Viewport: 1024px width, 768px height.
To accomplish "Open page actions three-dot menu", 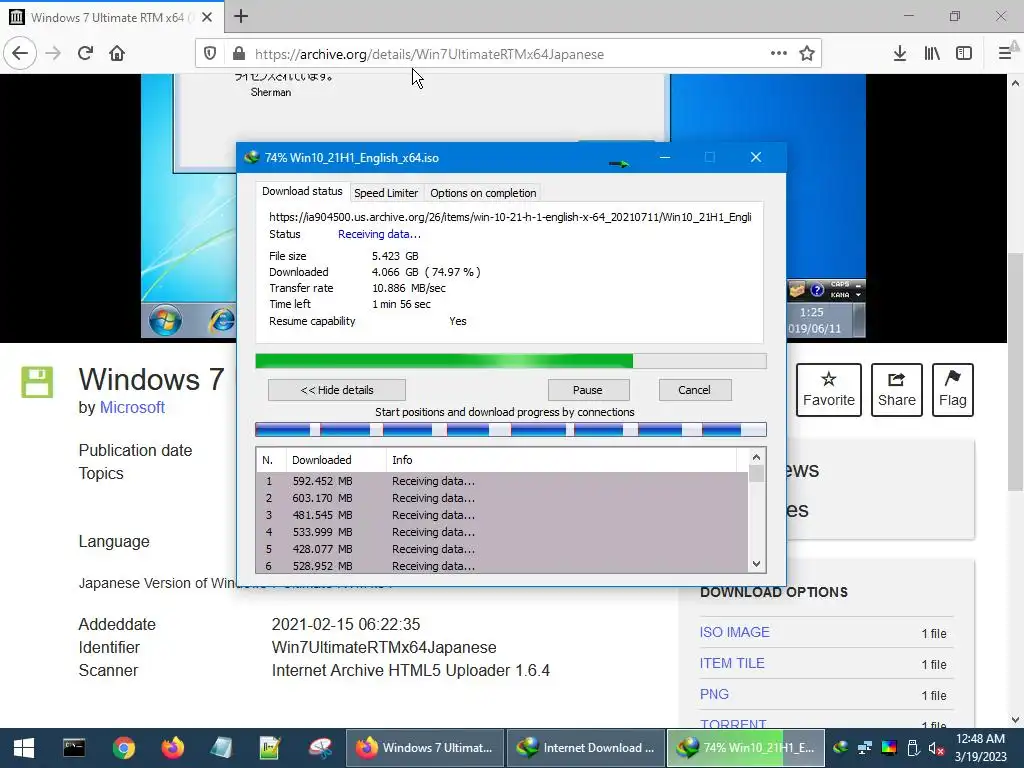I will coord(778,54).
